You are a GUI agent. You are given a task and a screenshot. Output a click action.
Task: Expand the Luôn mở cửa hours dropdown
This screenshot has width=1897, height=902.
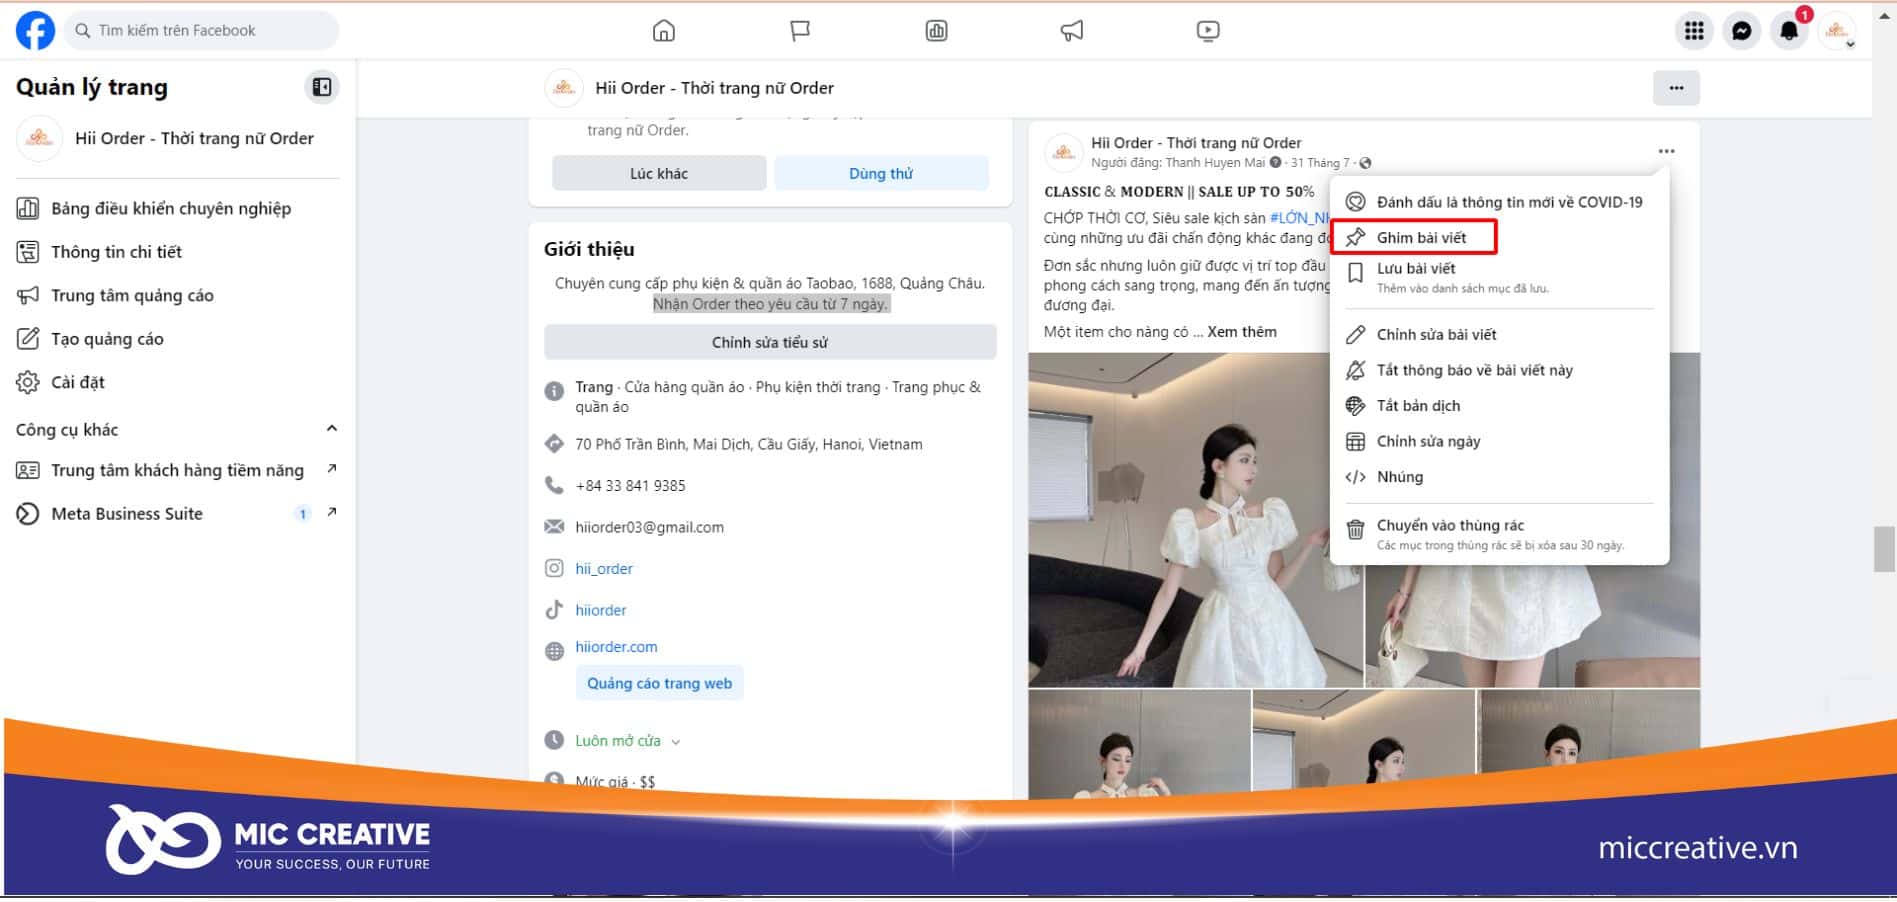[628, 741]
